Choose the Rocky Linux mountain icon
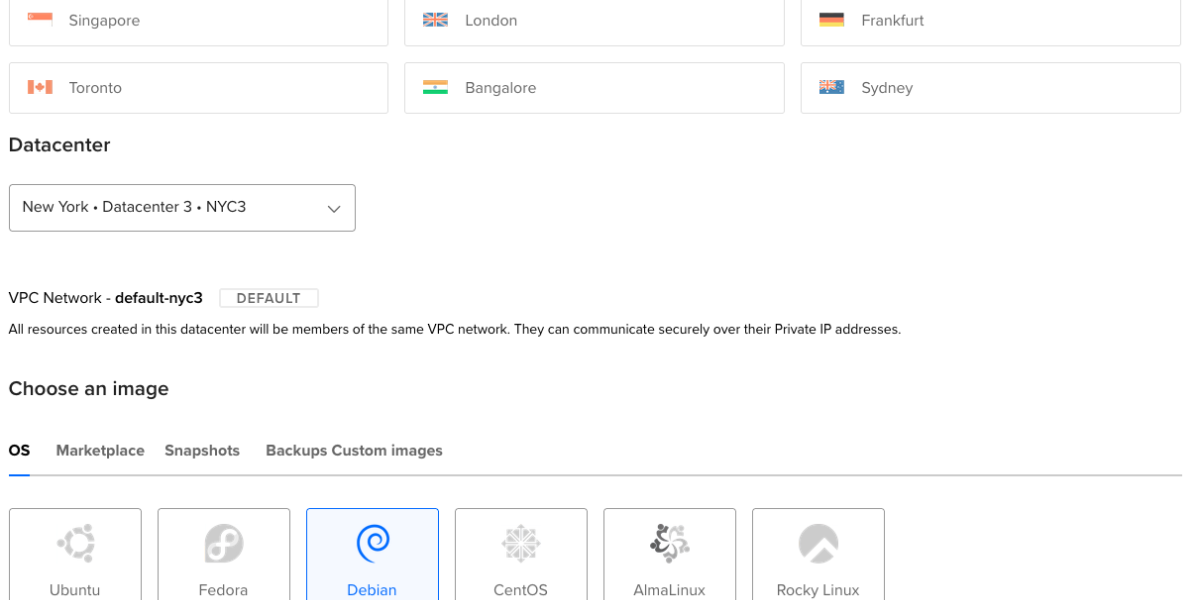Viewport: 1200px width, 600px height. coord(818,543)
